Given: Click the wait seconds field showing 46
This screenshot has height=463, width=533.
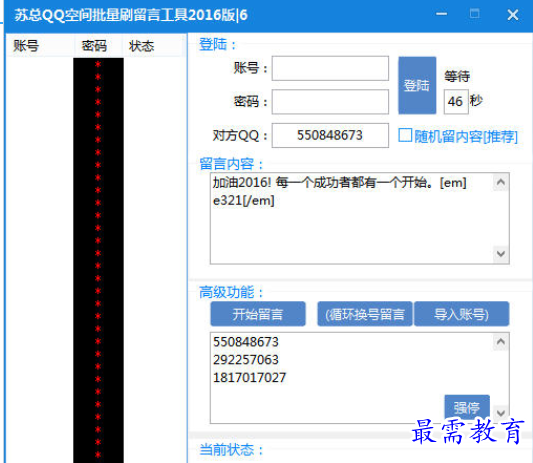Looking at the screenshot, I should pos(456,102).
